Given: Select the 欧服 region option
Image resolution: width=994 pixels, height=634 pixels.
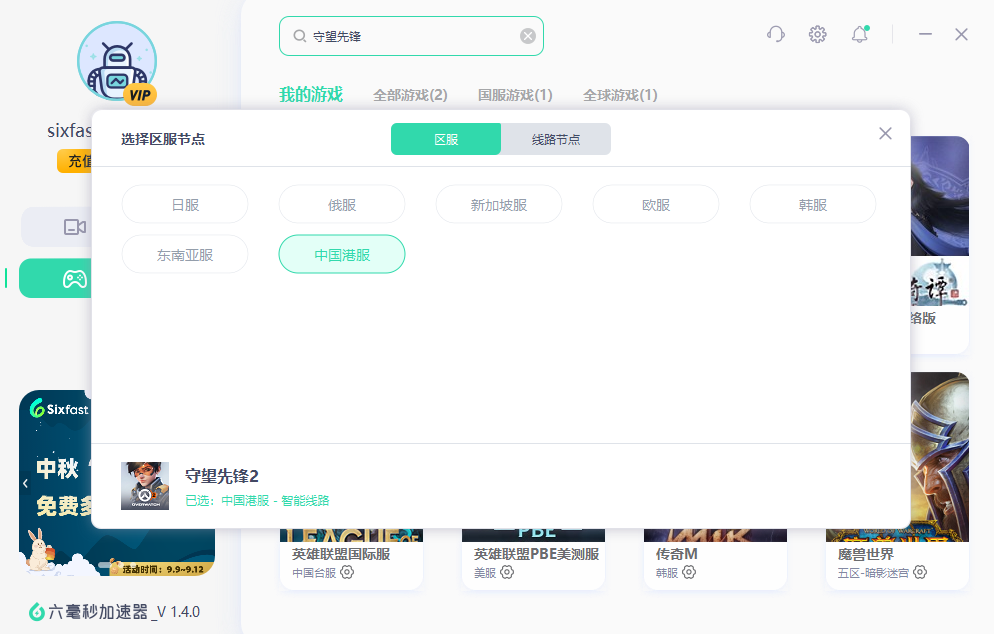Looking at the screenshot, I should (x=655, y=205).
